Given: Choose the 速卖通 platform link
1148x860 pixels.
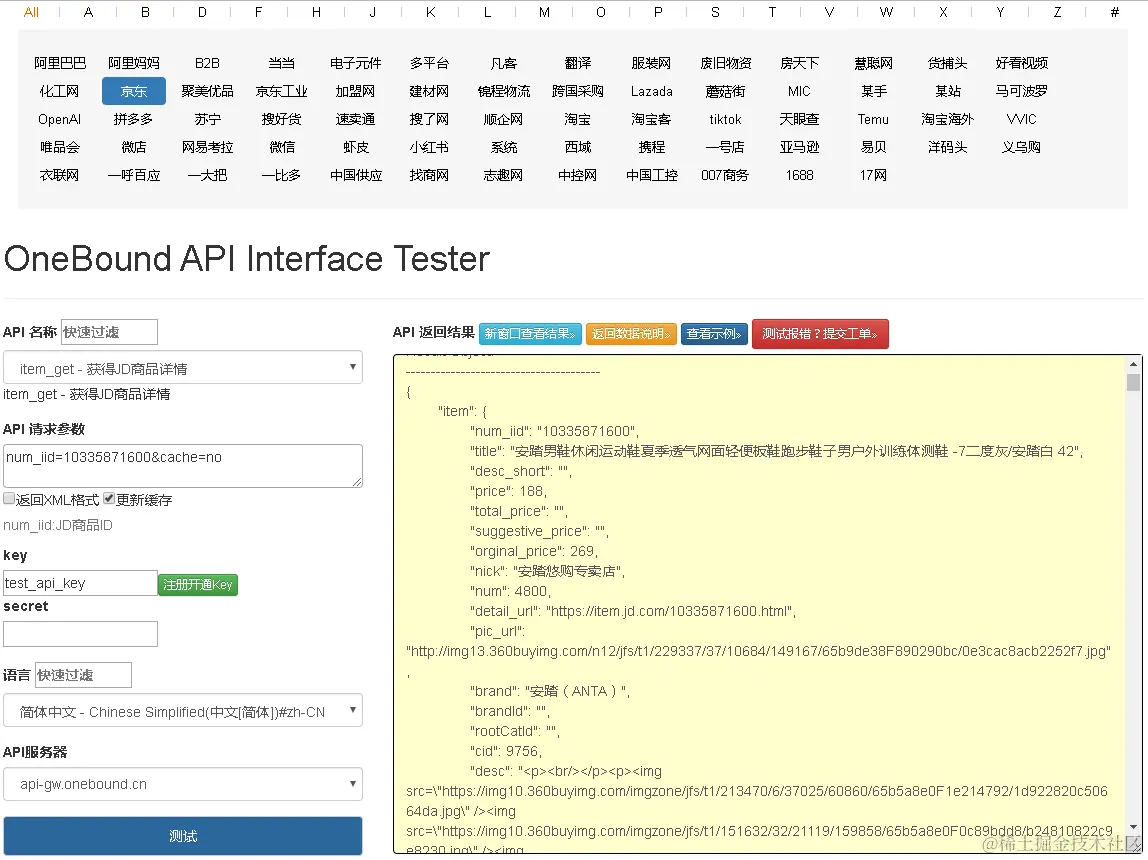Looking at the screenshot, I should click(x=356, y=119).
